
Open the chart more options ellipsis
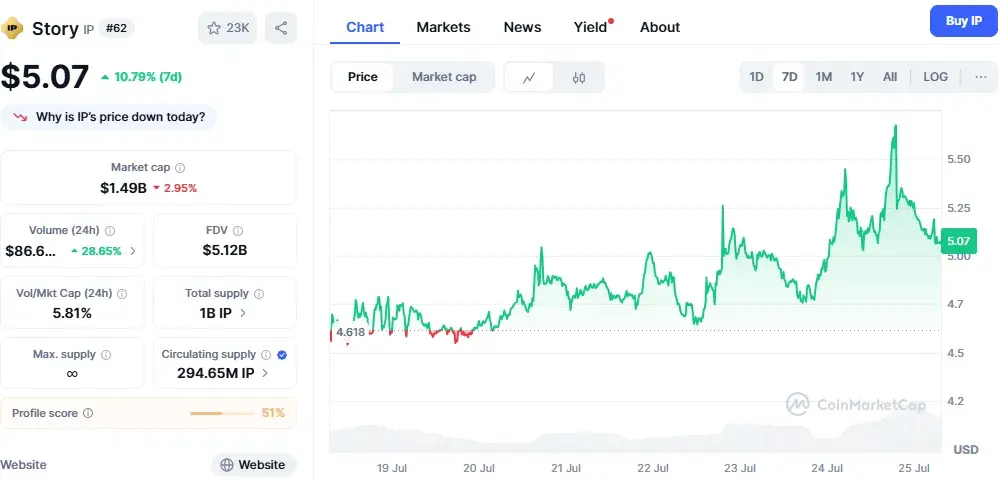coord(981,77)
